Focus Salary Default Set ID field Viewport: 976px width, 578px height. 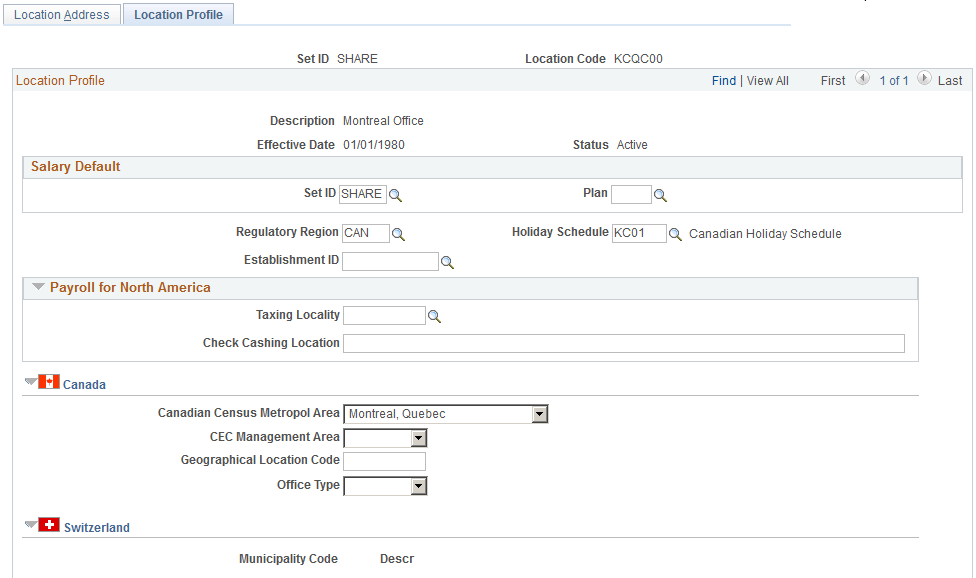click(x=362, y=194)
